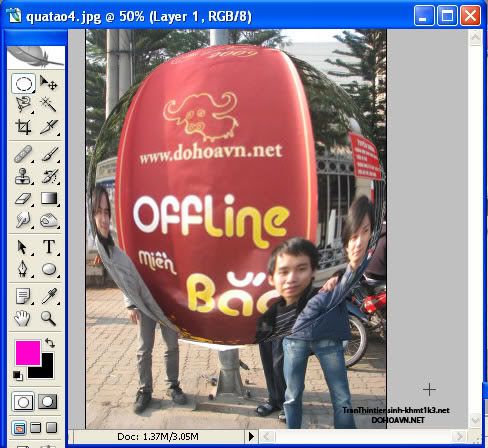Select the Path Selection arrow tool

tap(22, 247)
